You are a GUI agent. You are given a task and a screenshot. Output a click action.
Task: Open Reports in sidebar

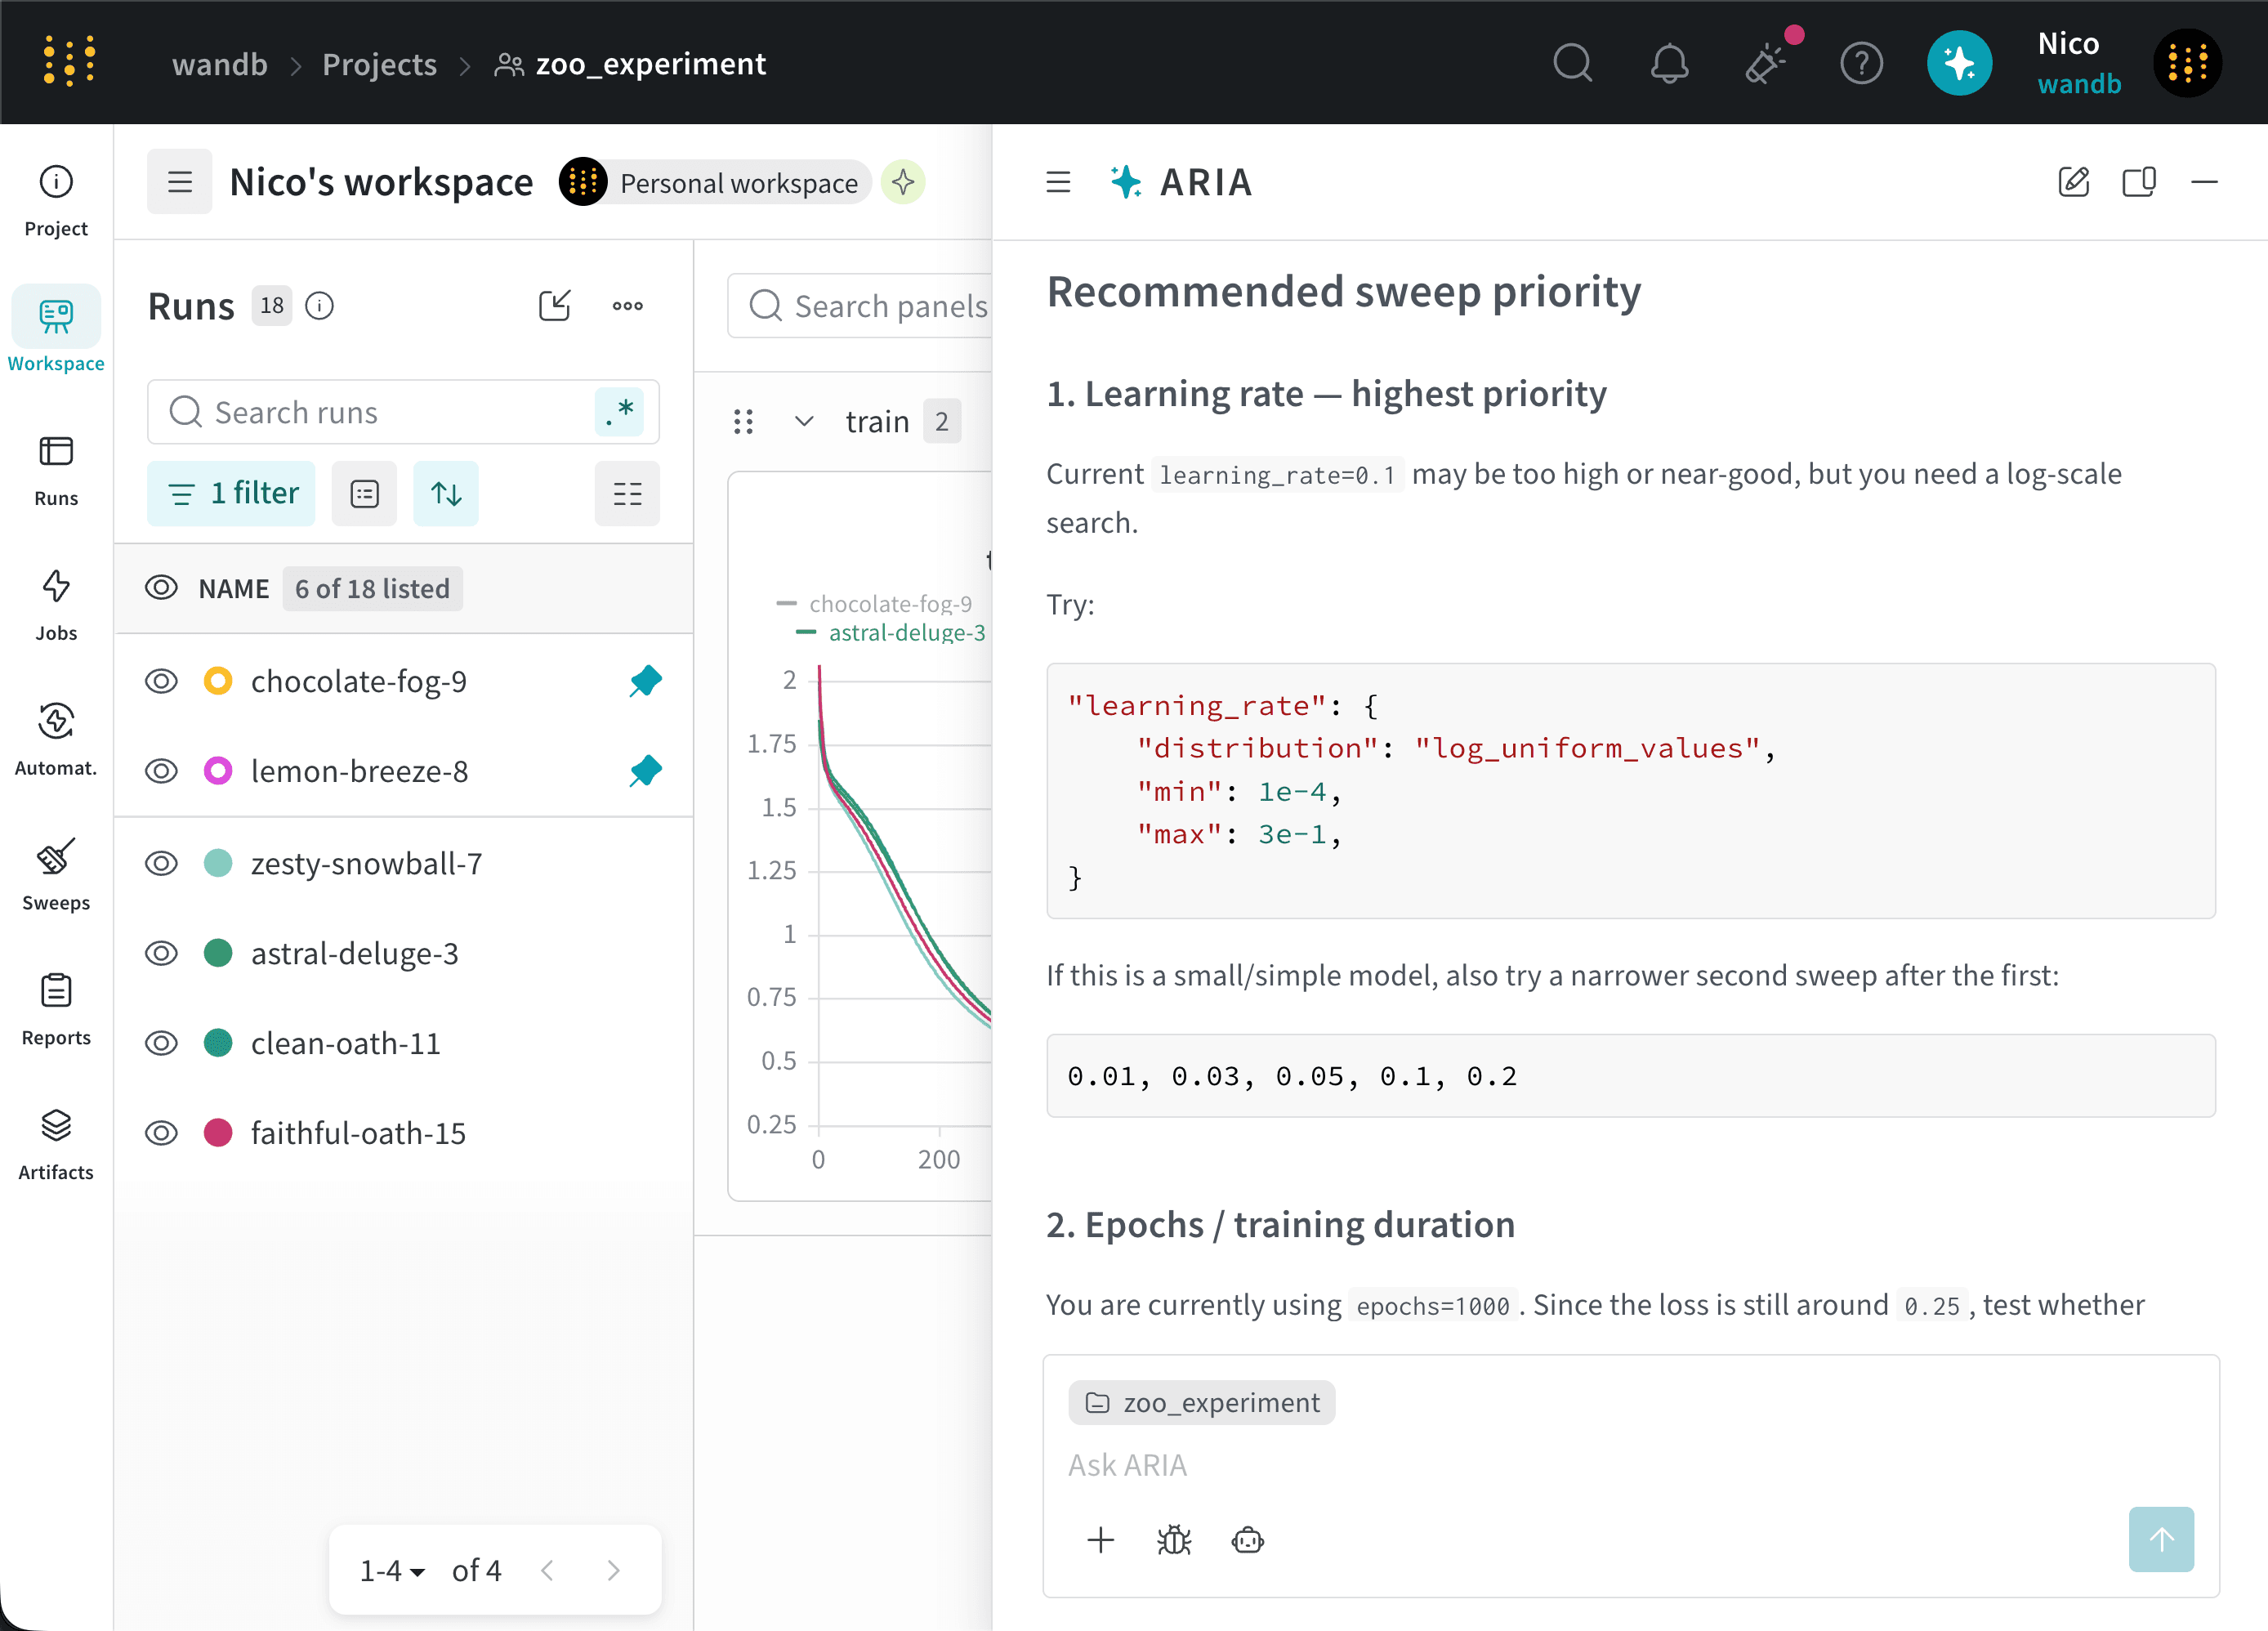point(56,1009)
